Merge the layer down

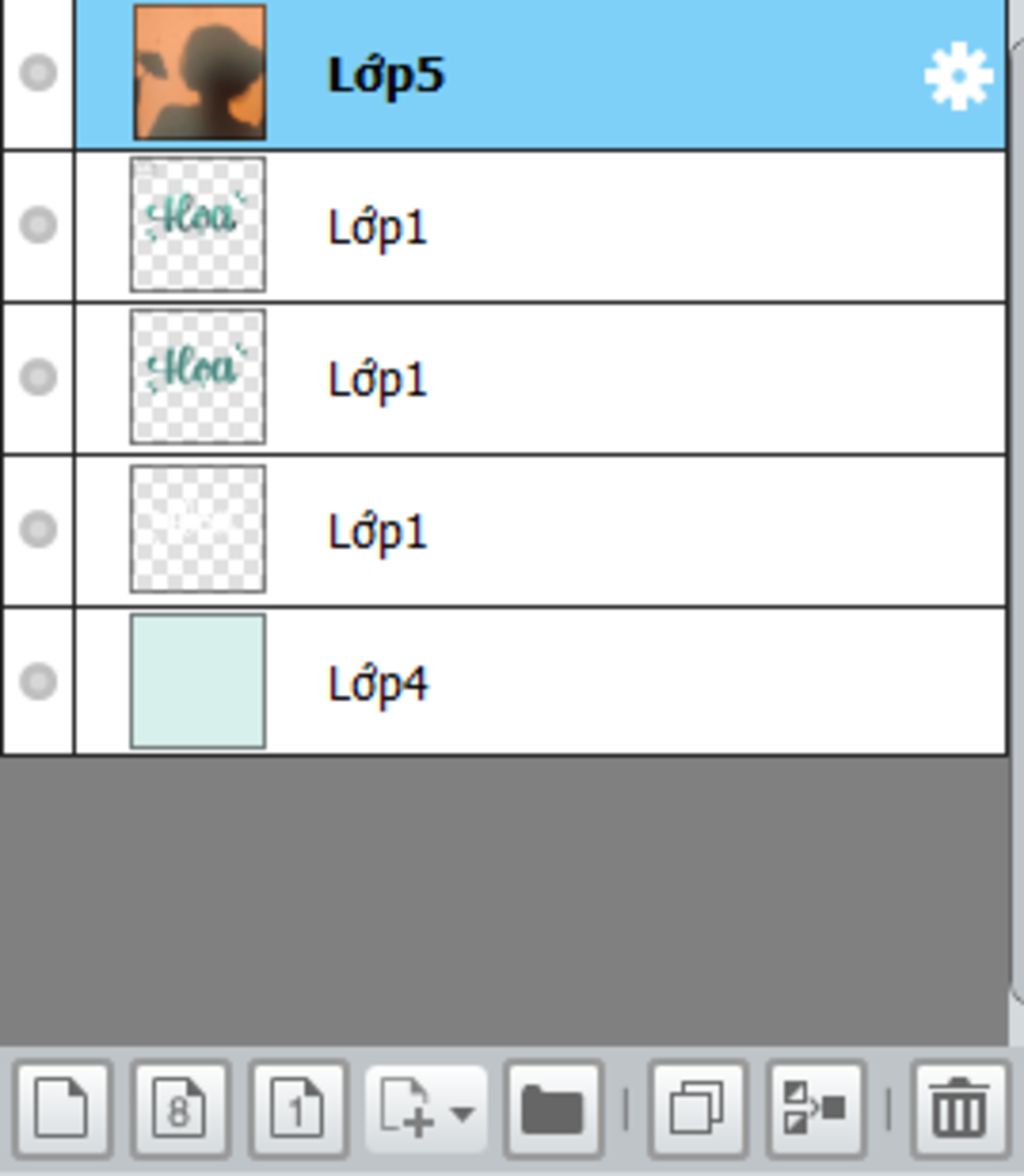pos(815,1108)
